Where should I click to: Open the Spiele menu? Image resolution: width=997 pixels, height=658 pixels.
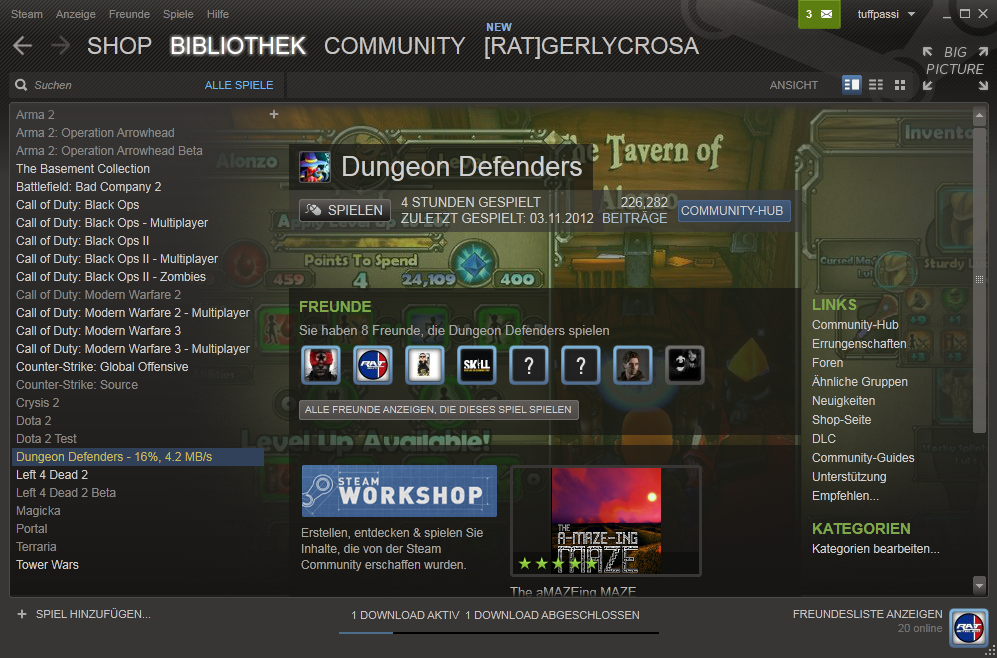pyautogui.click(x=178, y=14)
